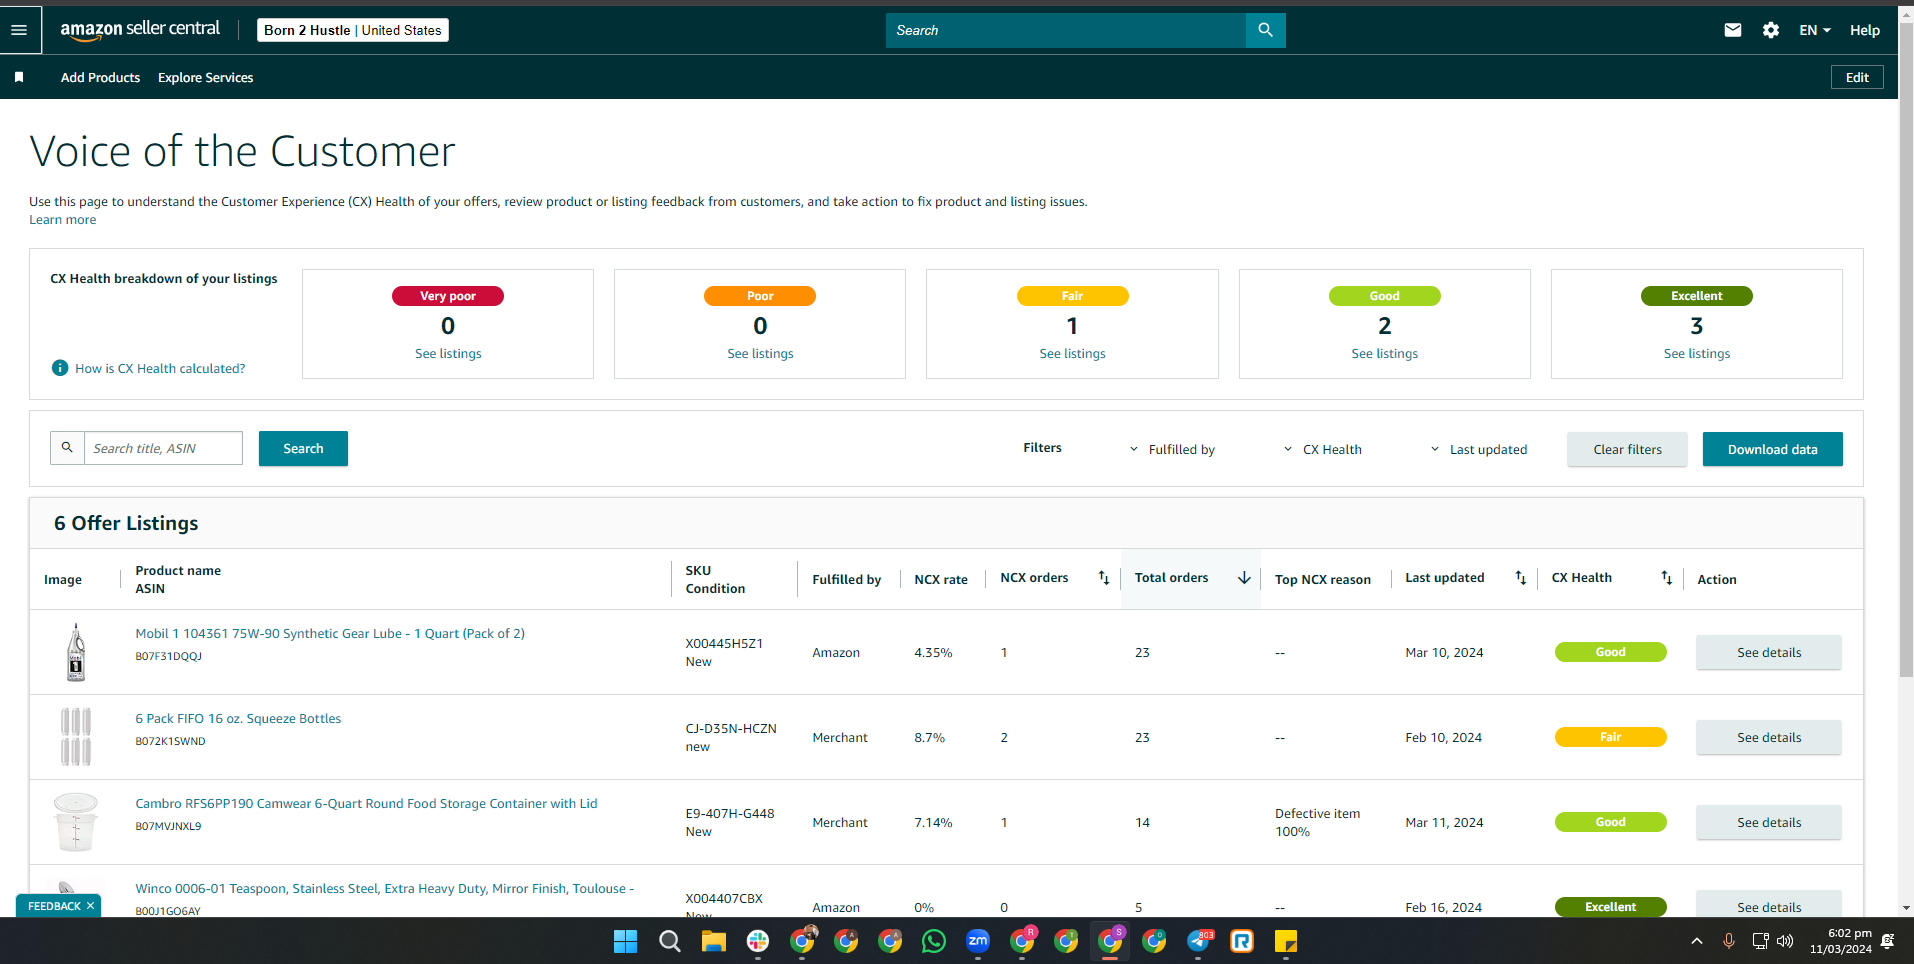The height and width of the screenshot is (964, 1914).
Task: See listings under Excellent
Action: click(1696, 353)
